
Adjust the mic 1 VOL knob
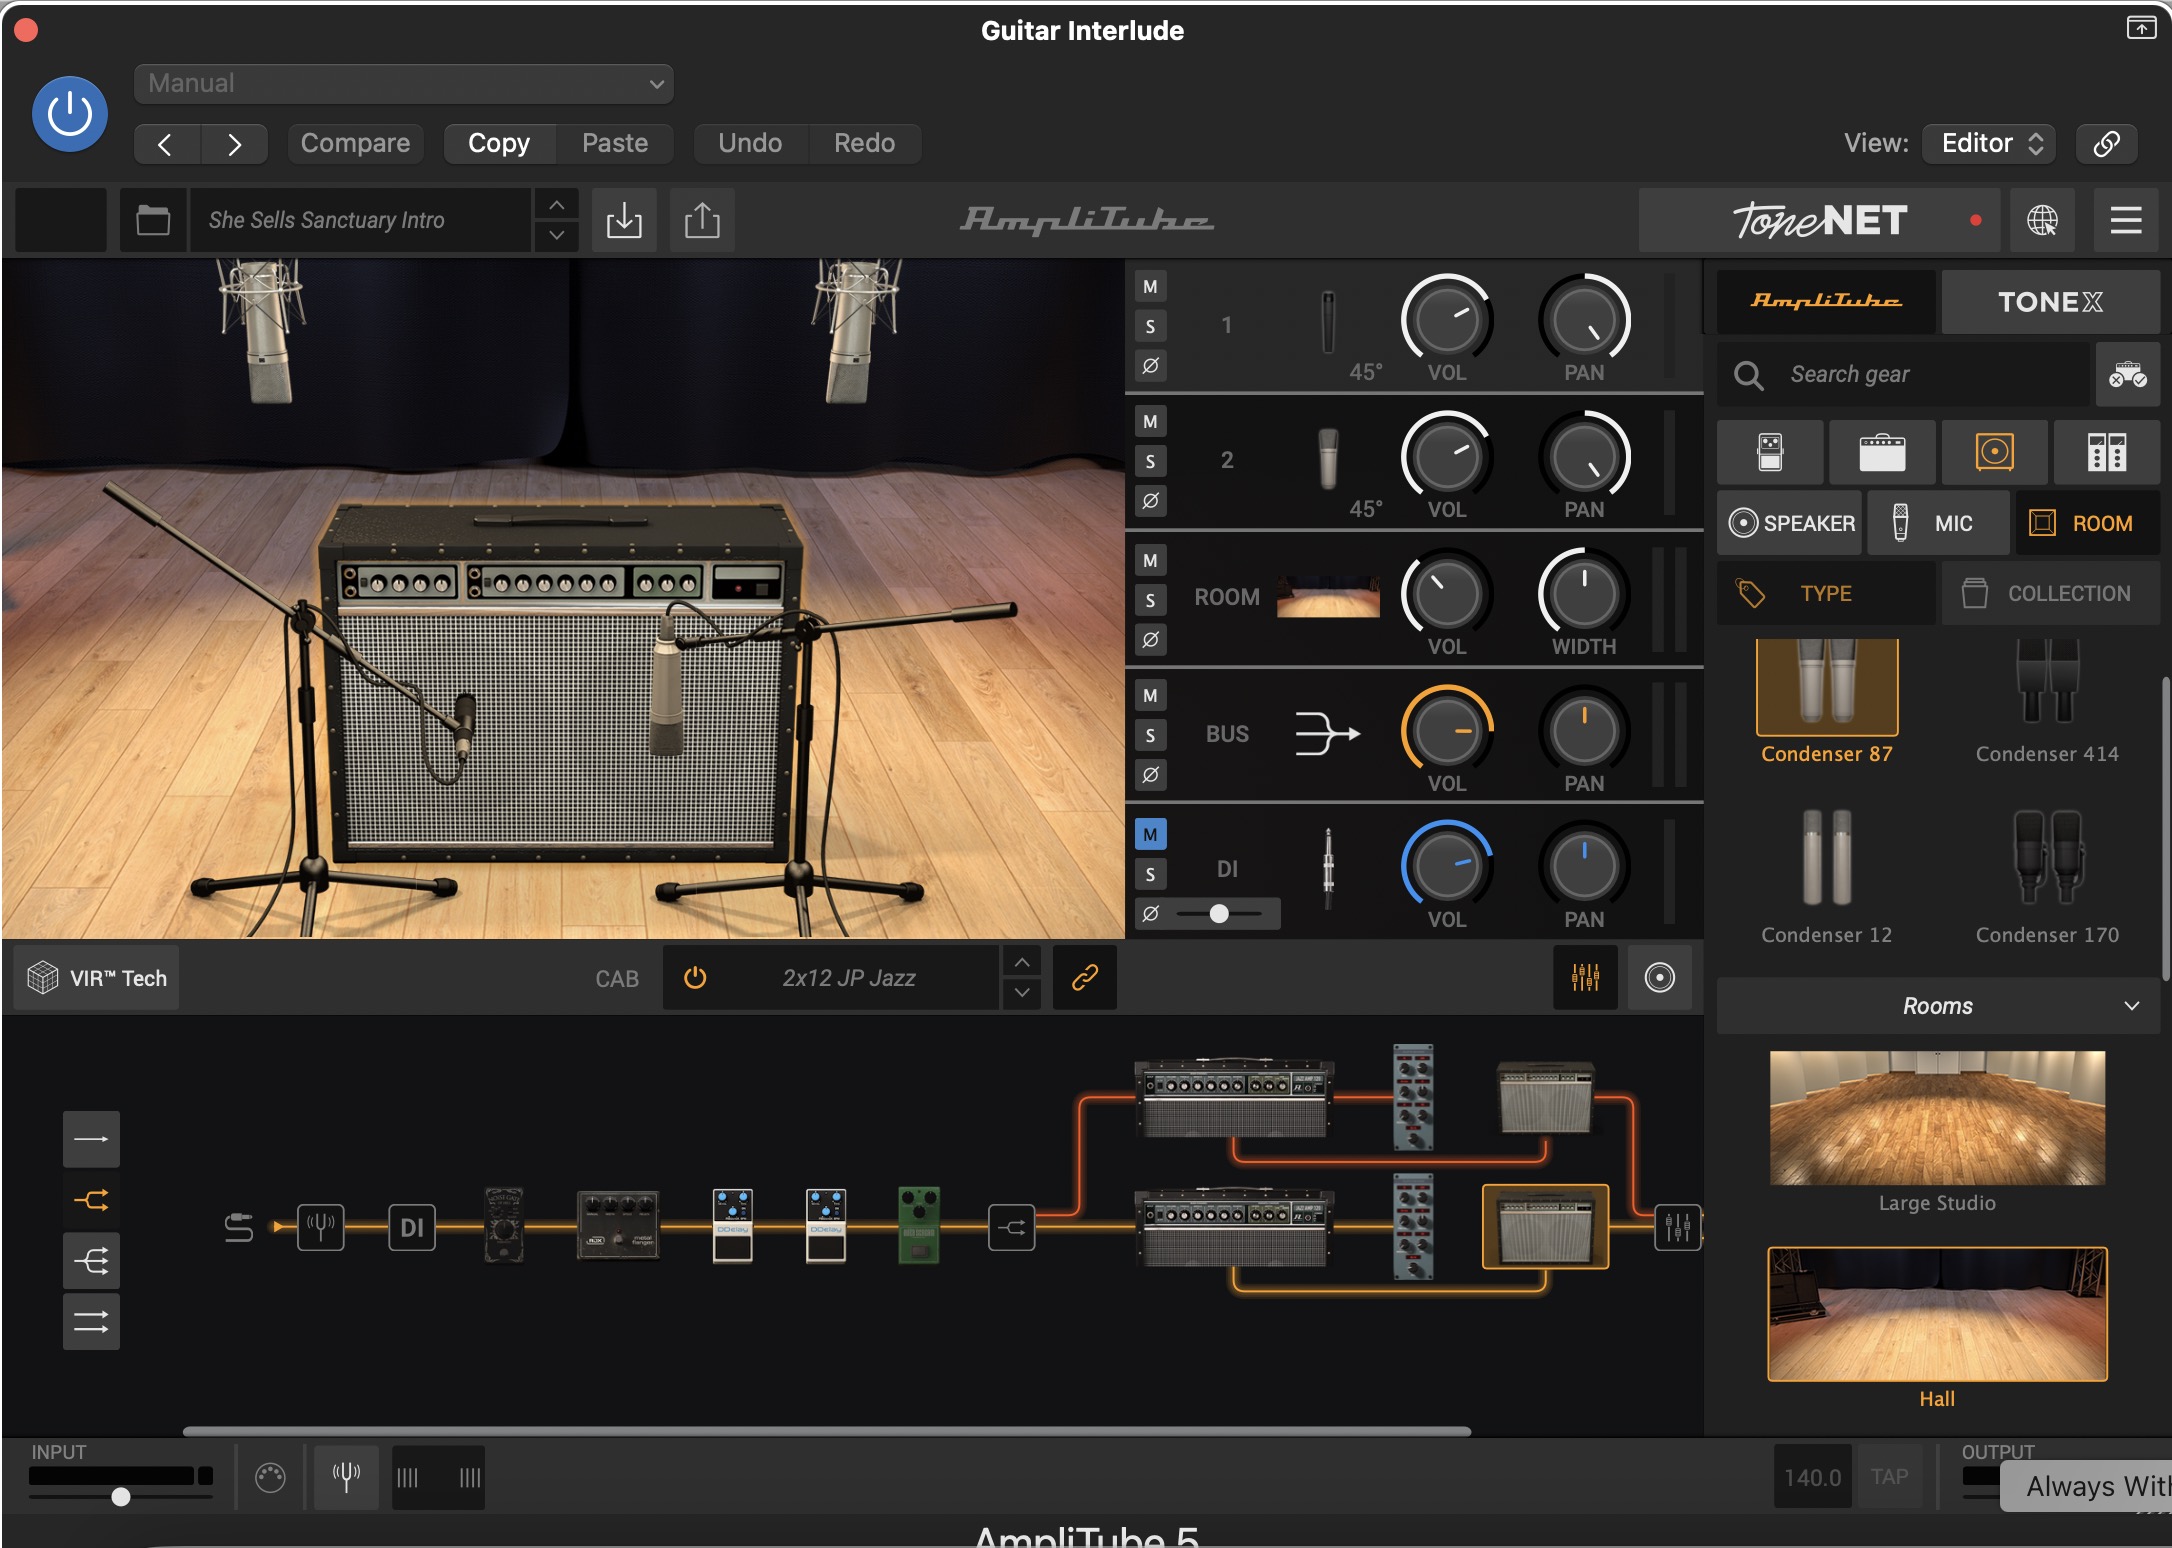[1447, 321]
